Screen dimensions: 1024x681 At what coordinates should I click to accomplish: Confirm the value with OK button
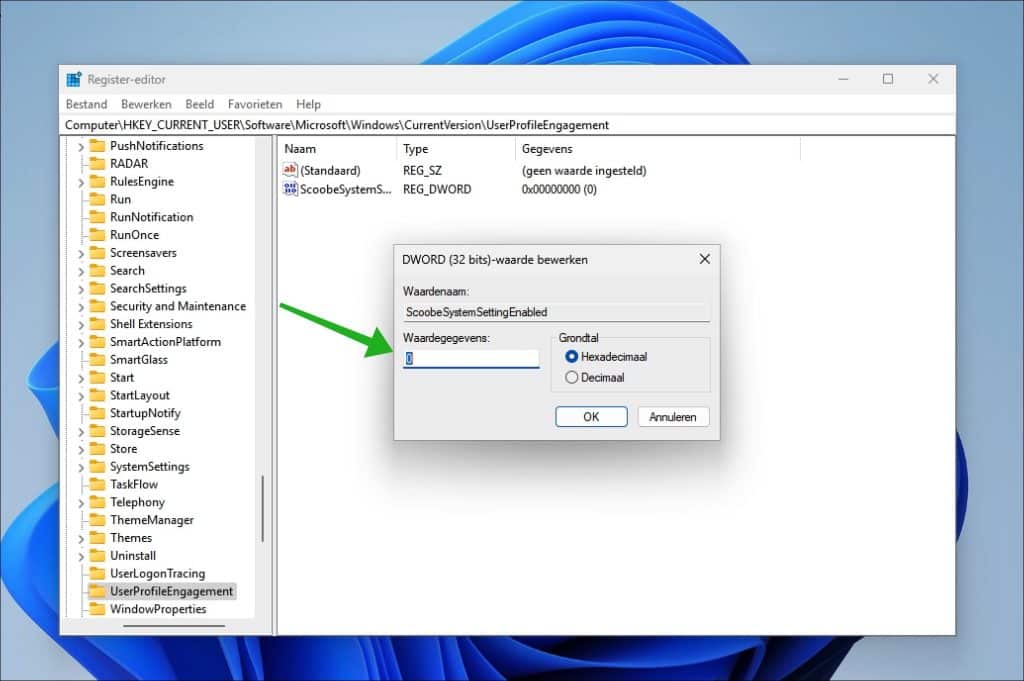(591, 417)
